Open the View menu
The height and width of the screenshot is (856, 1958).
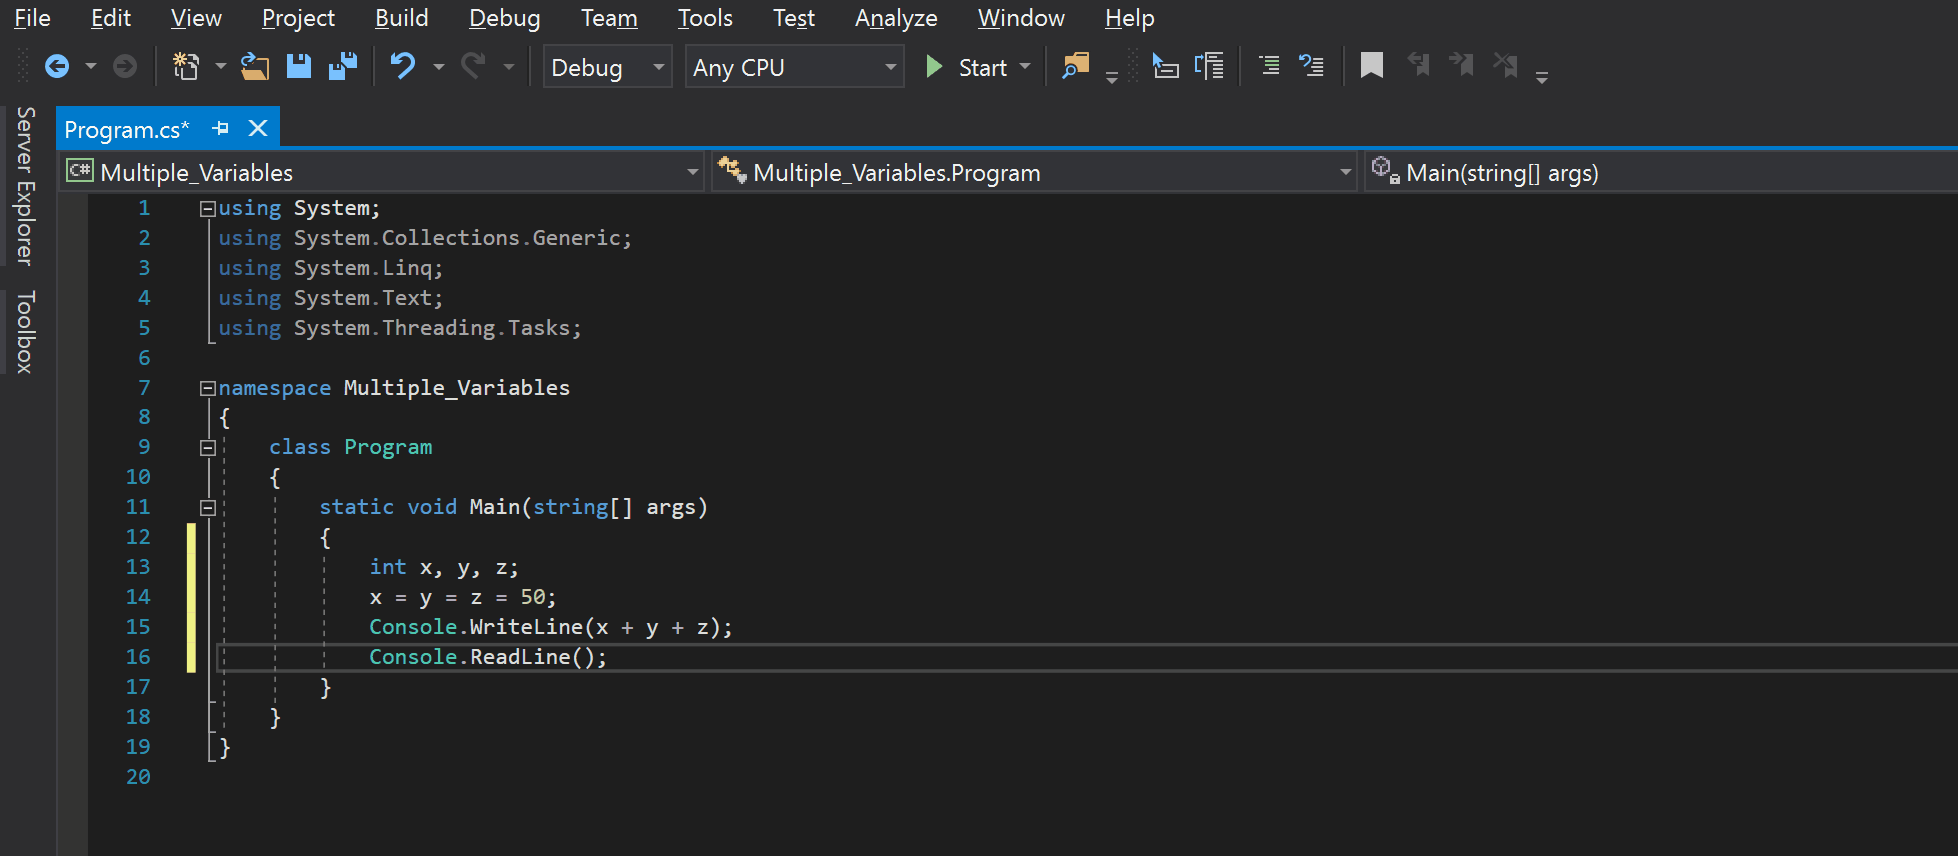pyautogui.click(x=196, y=18)
